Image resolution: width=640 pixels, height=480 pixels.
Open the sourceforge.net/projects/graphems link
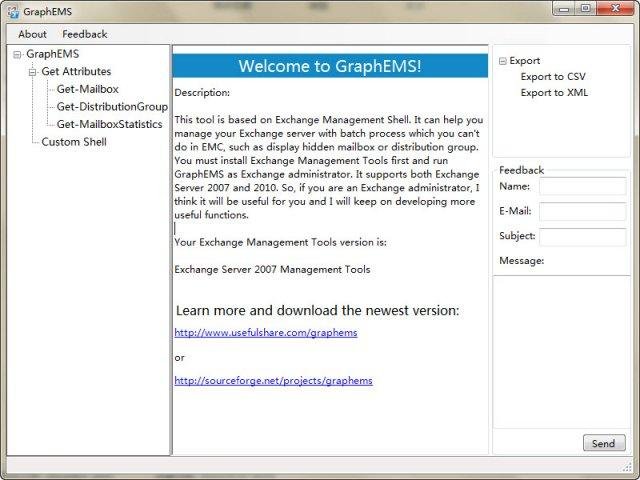coord(273,381)
